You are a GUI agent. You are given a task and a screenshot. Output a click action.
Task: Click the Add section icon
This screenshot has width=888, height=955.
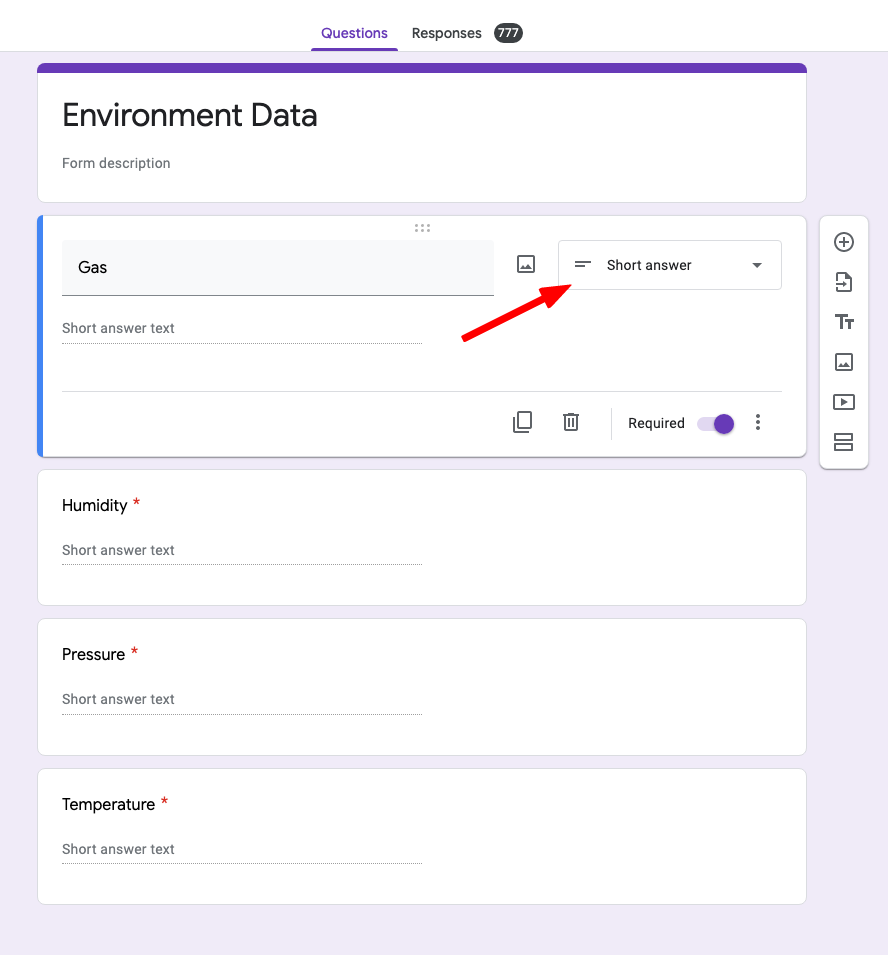[843, 442]
